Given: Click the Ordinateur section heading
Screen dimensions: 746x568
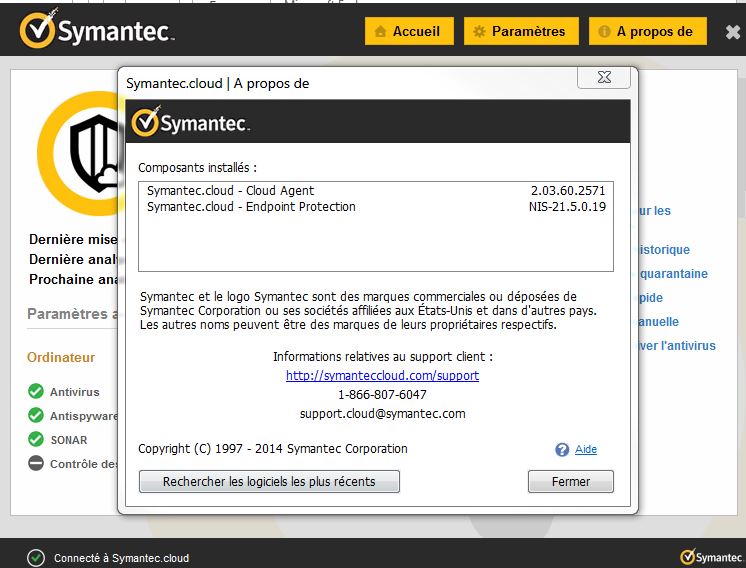Looking at the screenshot, I should pyautogui.click(x=61, y=357).
